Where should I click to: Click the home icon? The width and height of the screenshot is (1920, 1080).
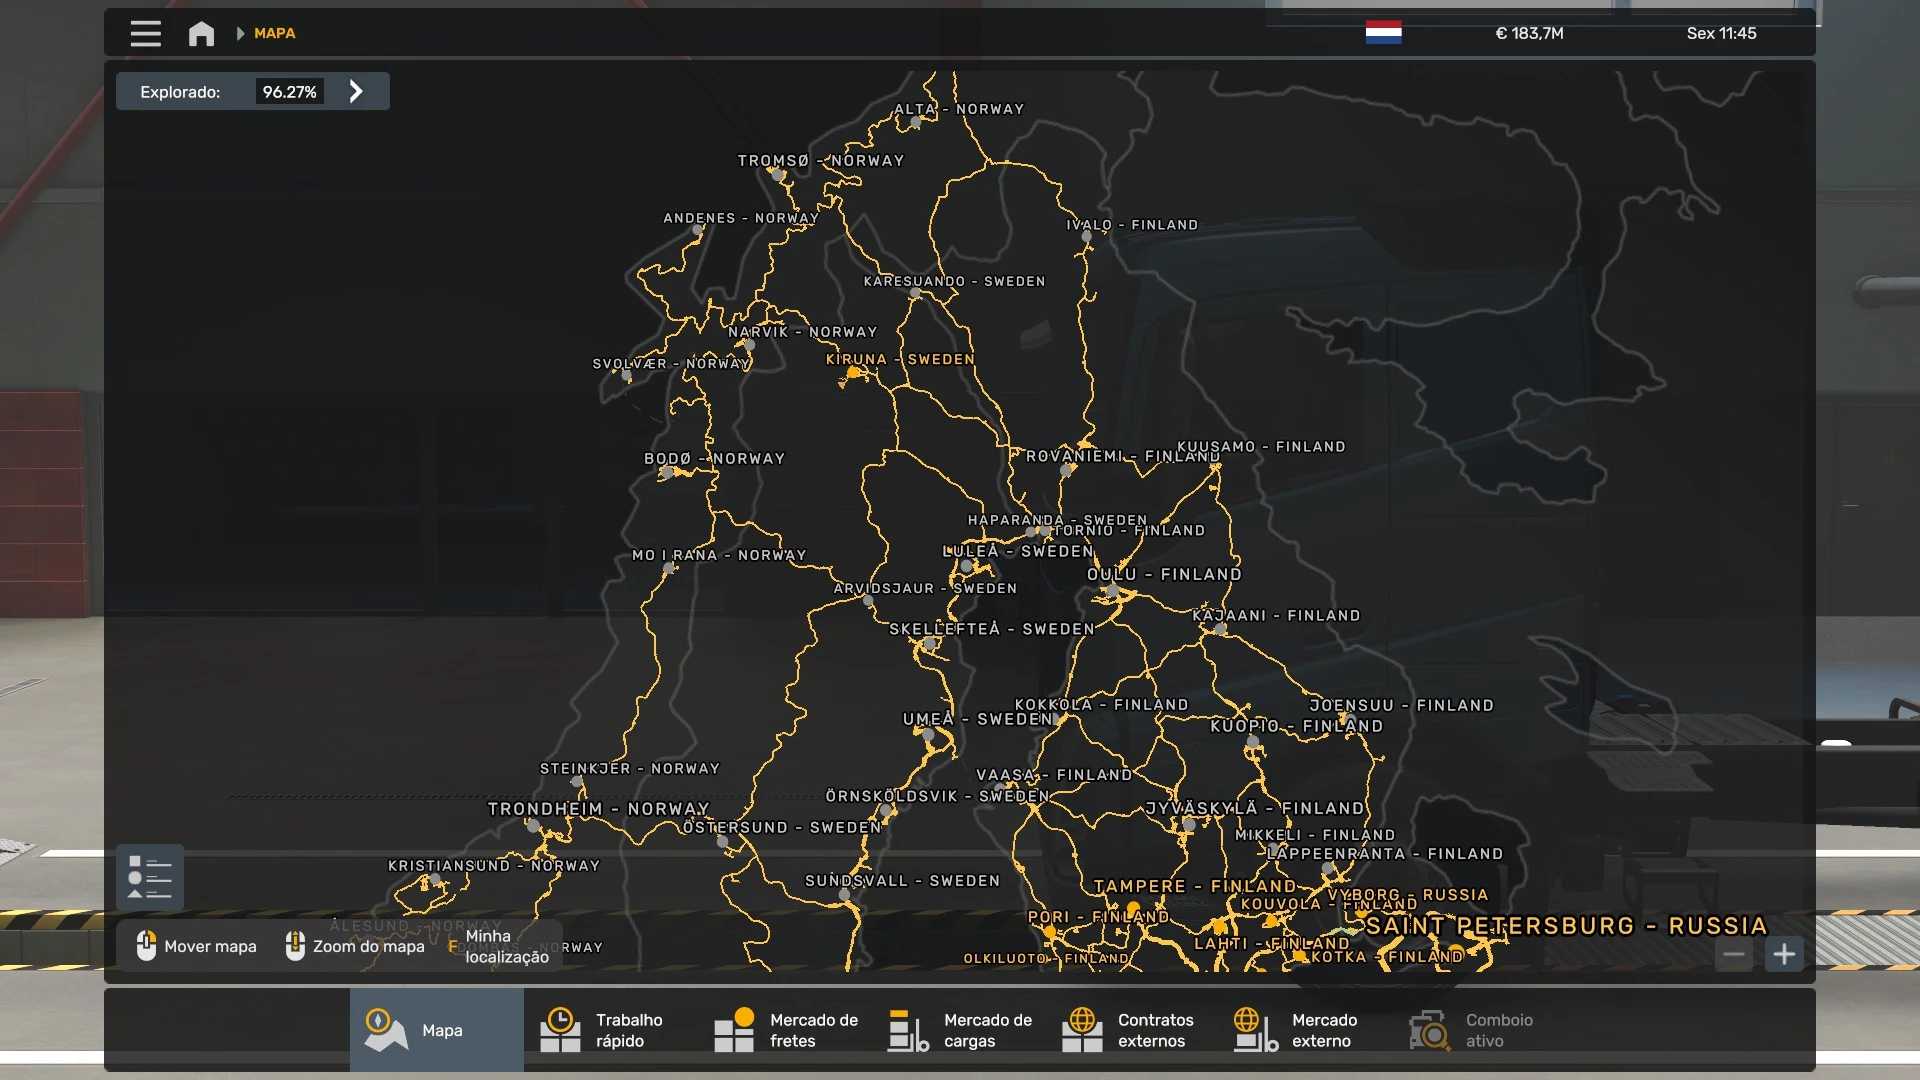[x=201, y=33]
